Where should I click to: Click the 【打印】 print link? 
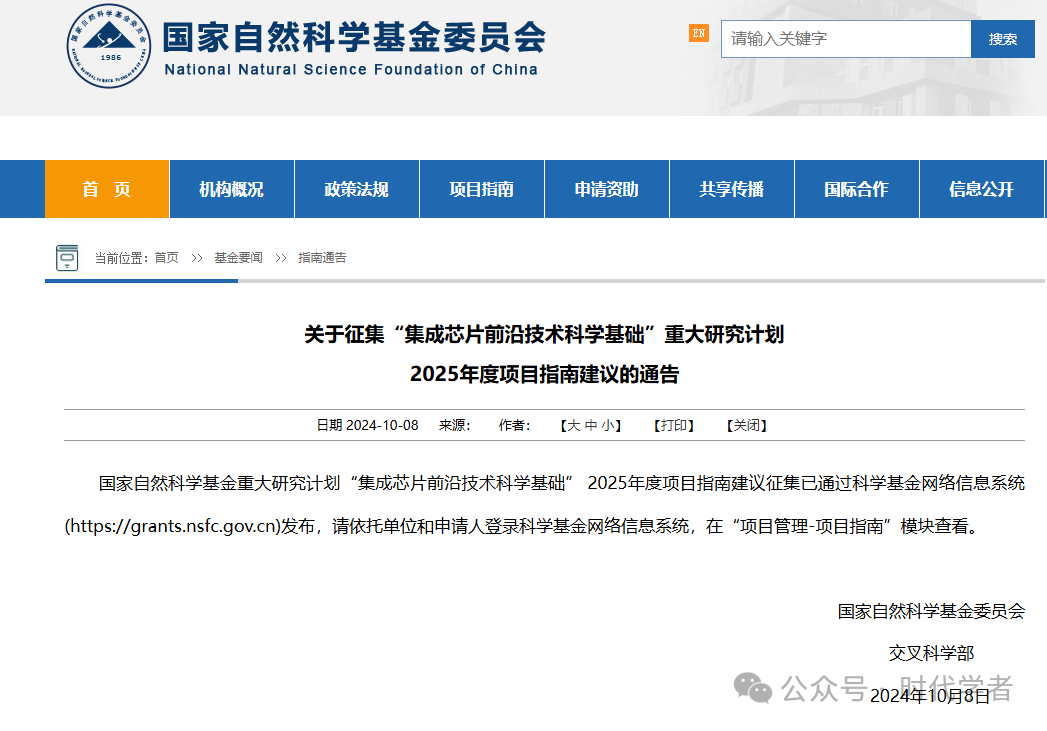click(674, 425)
